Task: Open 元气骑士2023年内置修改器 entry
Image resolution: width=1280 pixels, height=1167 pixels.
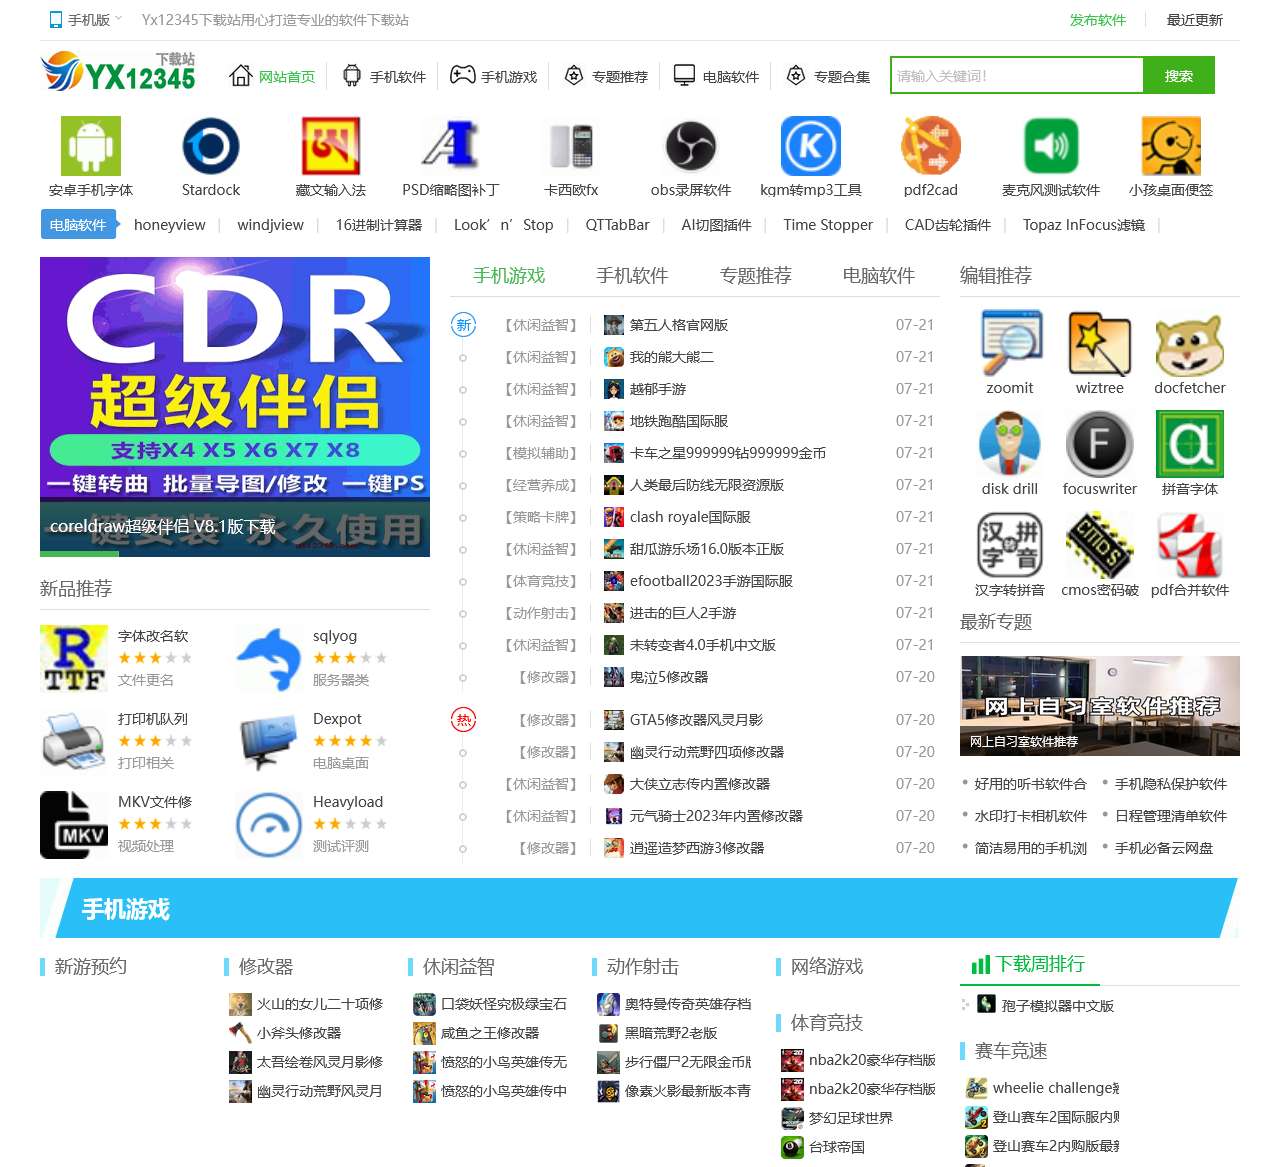Action: [x=716, y=816]
